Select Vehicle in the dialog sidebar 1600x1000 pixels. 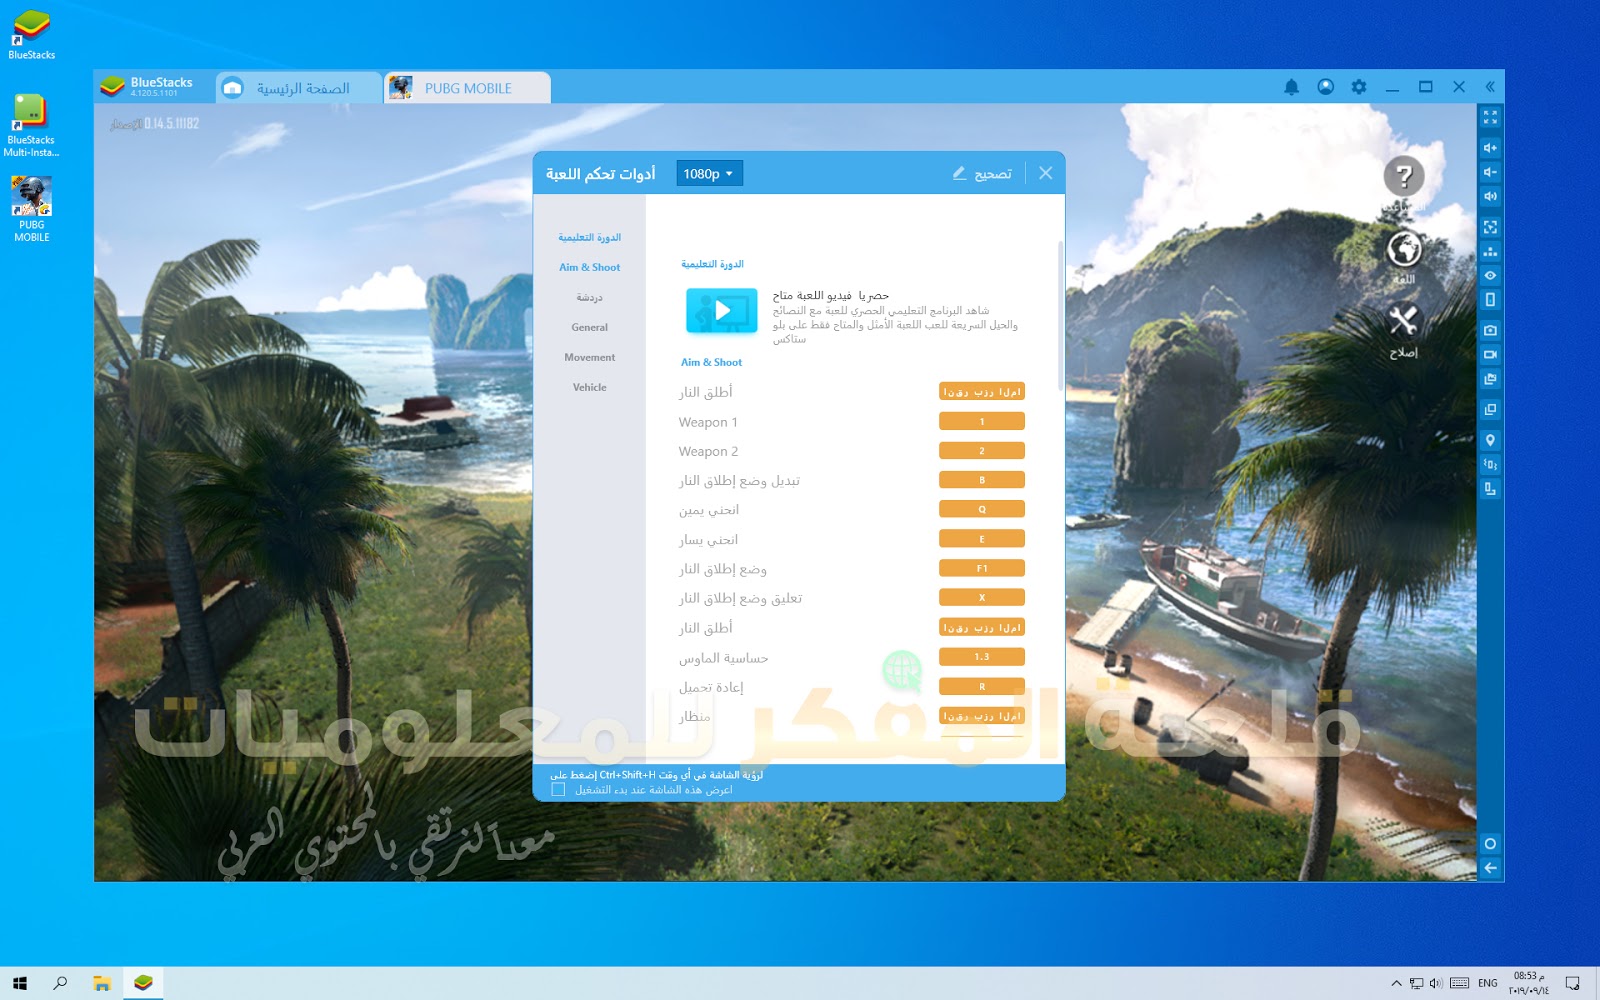pos(590,388)
